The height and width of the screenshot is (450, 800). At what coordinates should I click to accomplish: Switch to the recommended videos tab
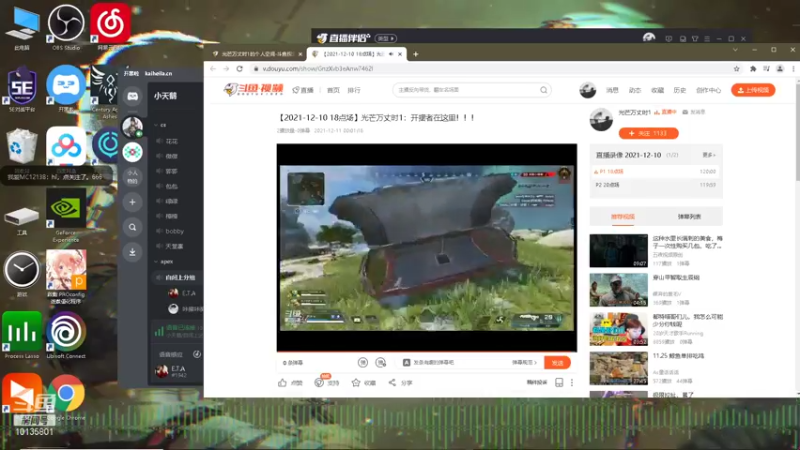click(622, 216)
